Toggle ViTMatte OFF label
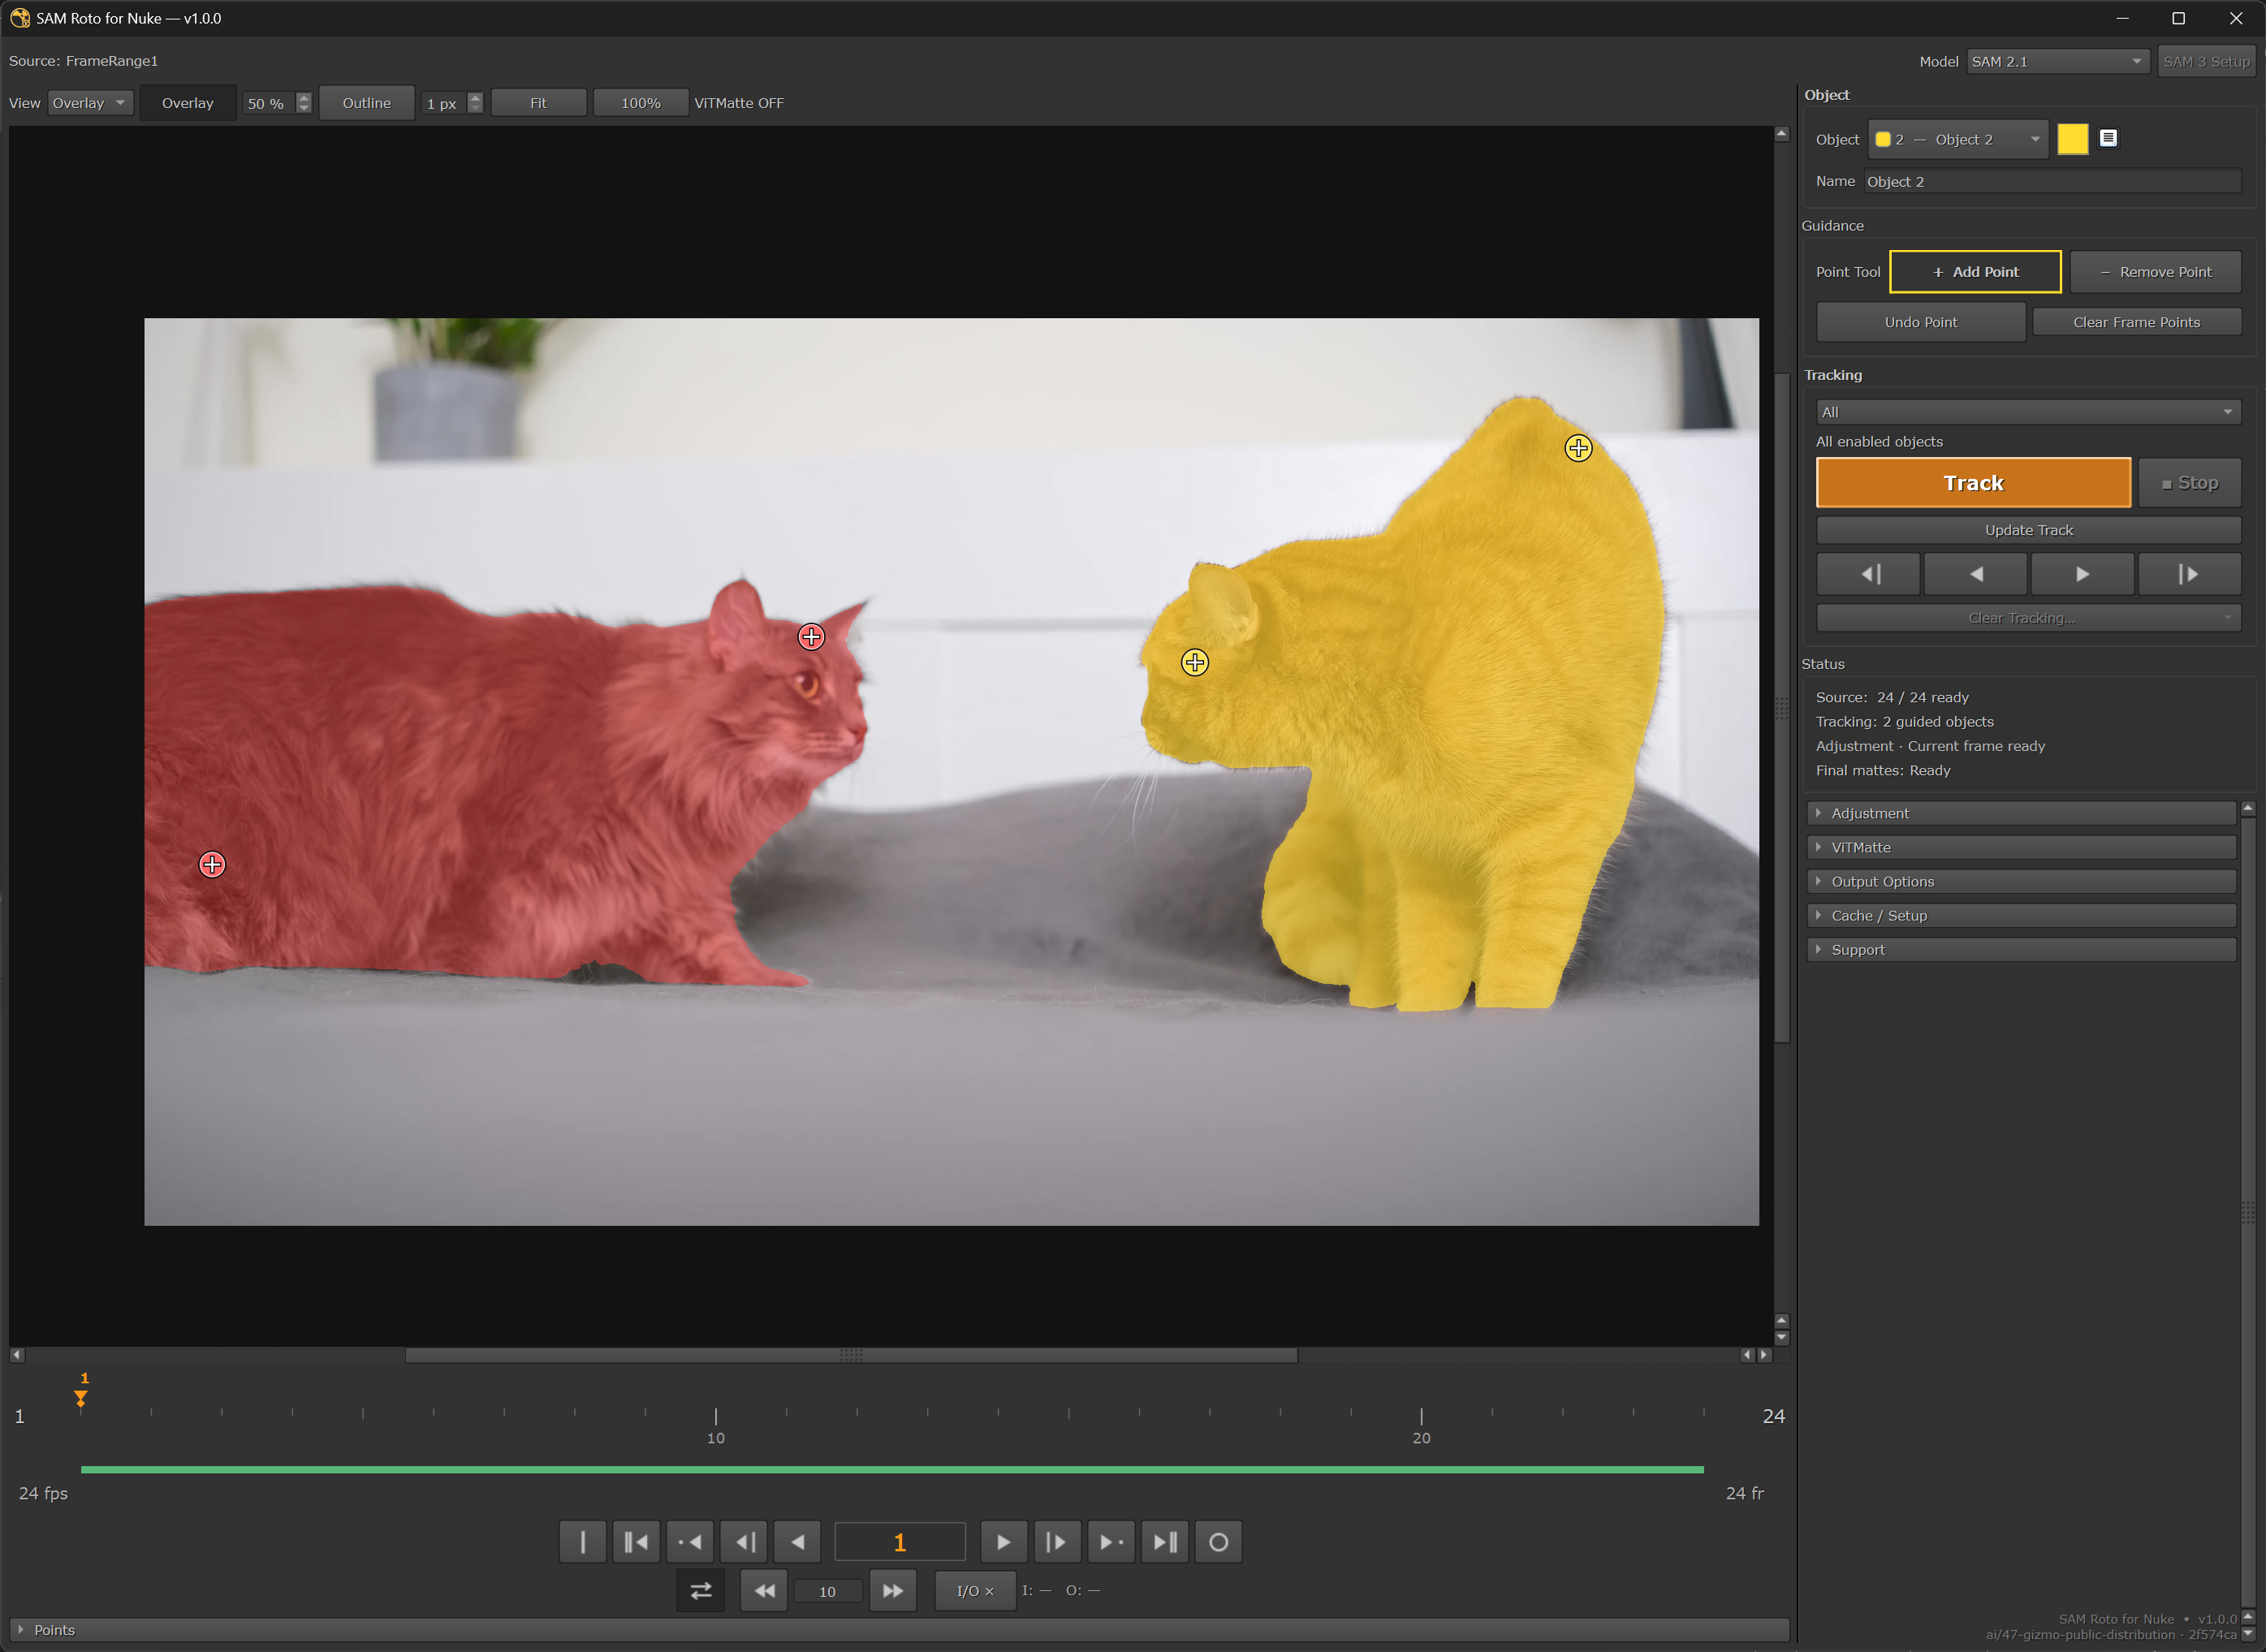Screen dimensions: 2266x1652 tap(739, 103)
